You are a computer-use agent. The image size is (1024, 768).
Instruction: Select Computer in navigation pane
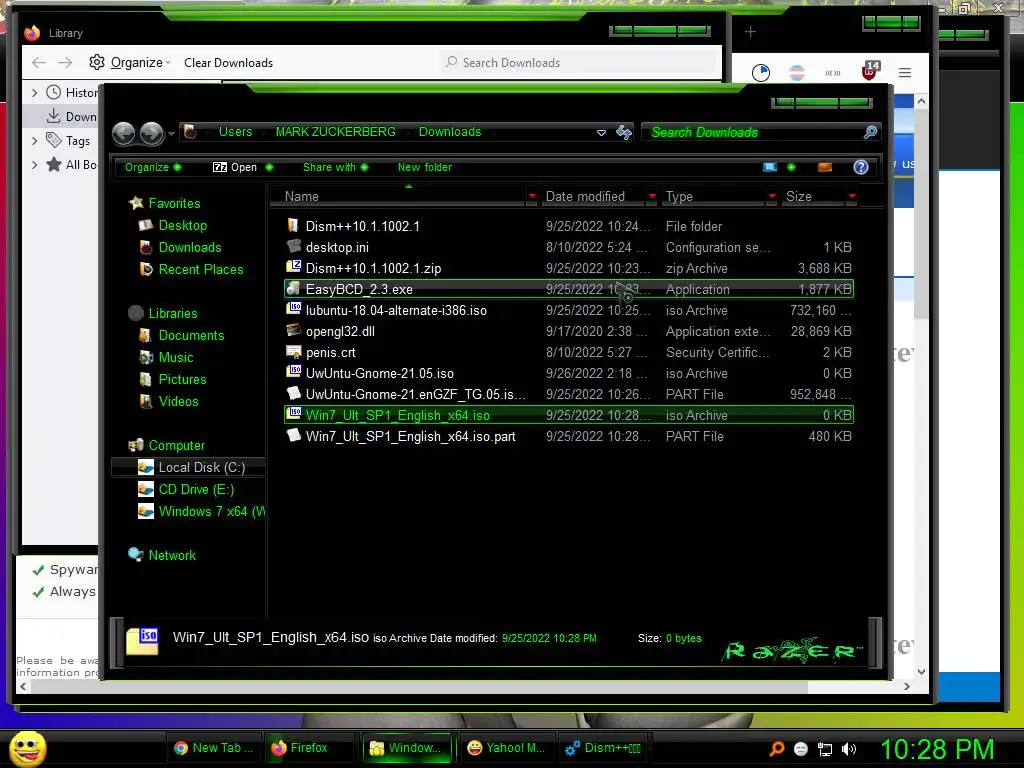[x=176, y=445]
